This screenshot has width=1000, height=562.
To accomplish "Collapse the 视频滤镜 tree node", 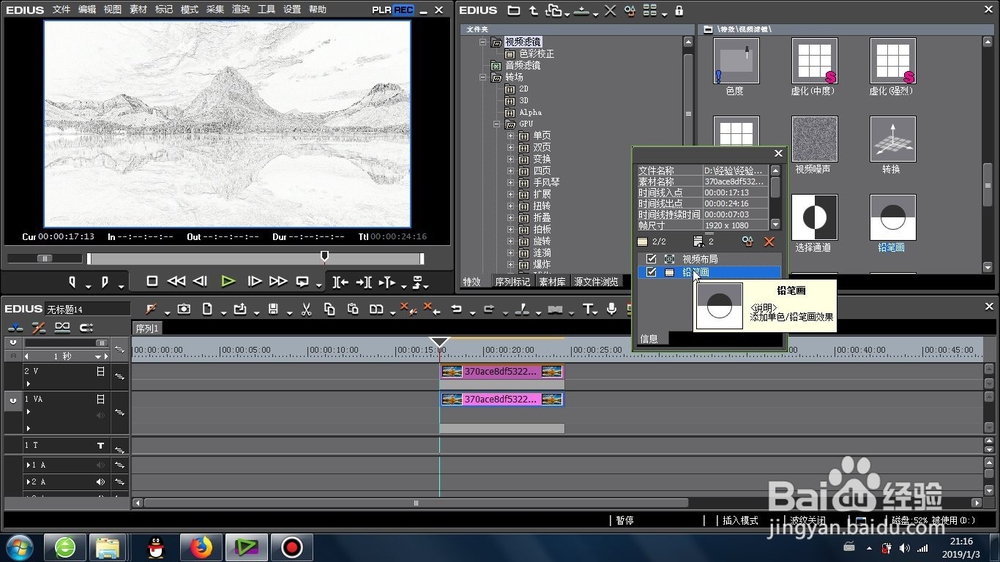I will (483, 42).
